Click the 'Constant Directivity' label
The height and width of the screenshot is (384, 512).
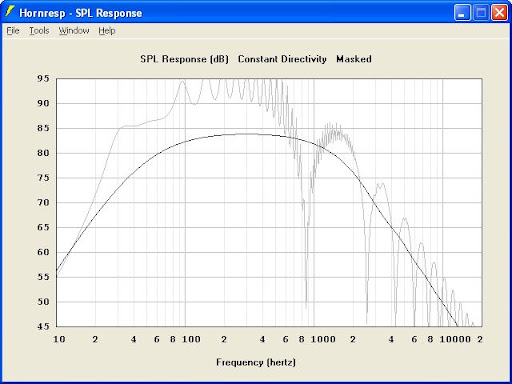click(x=282, y=59)
